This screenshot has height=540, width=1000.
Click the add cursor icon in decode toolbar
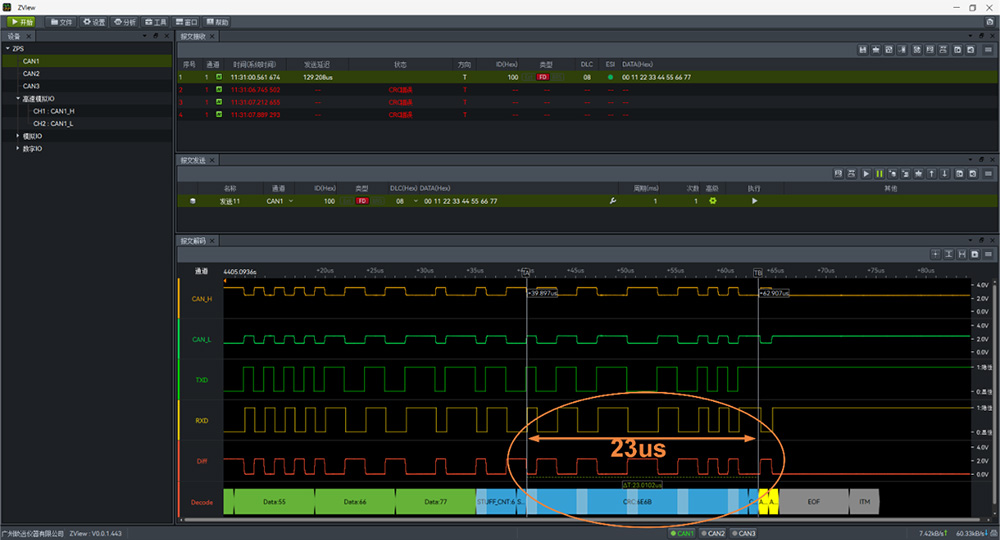[935, 255]
